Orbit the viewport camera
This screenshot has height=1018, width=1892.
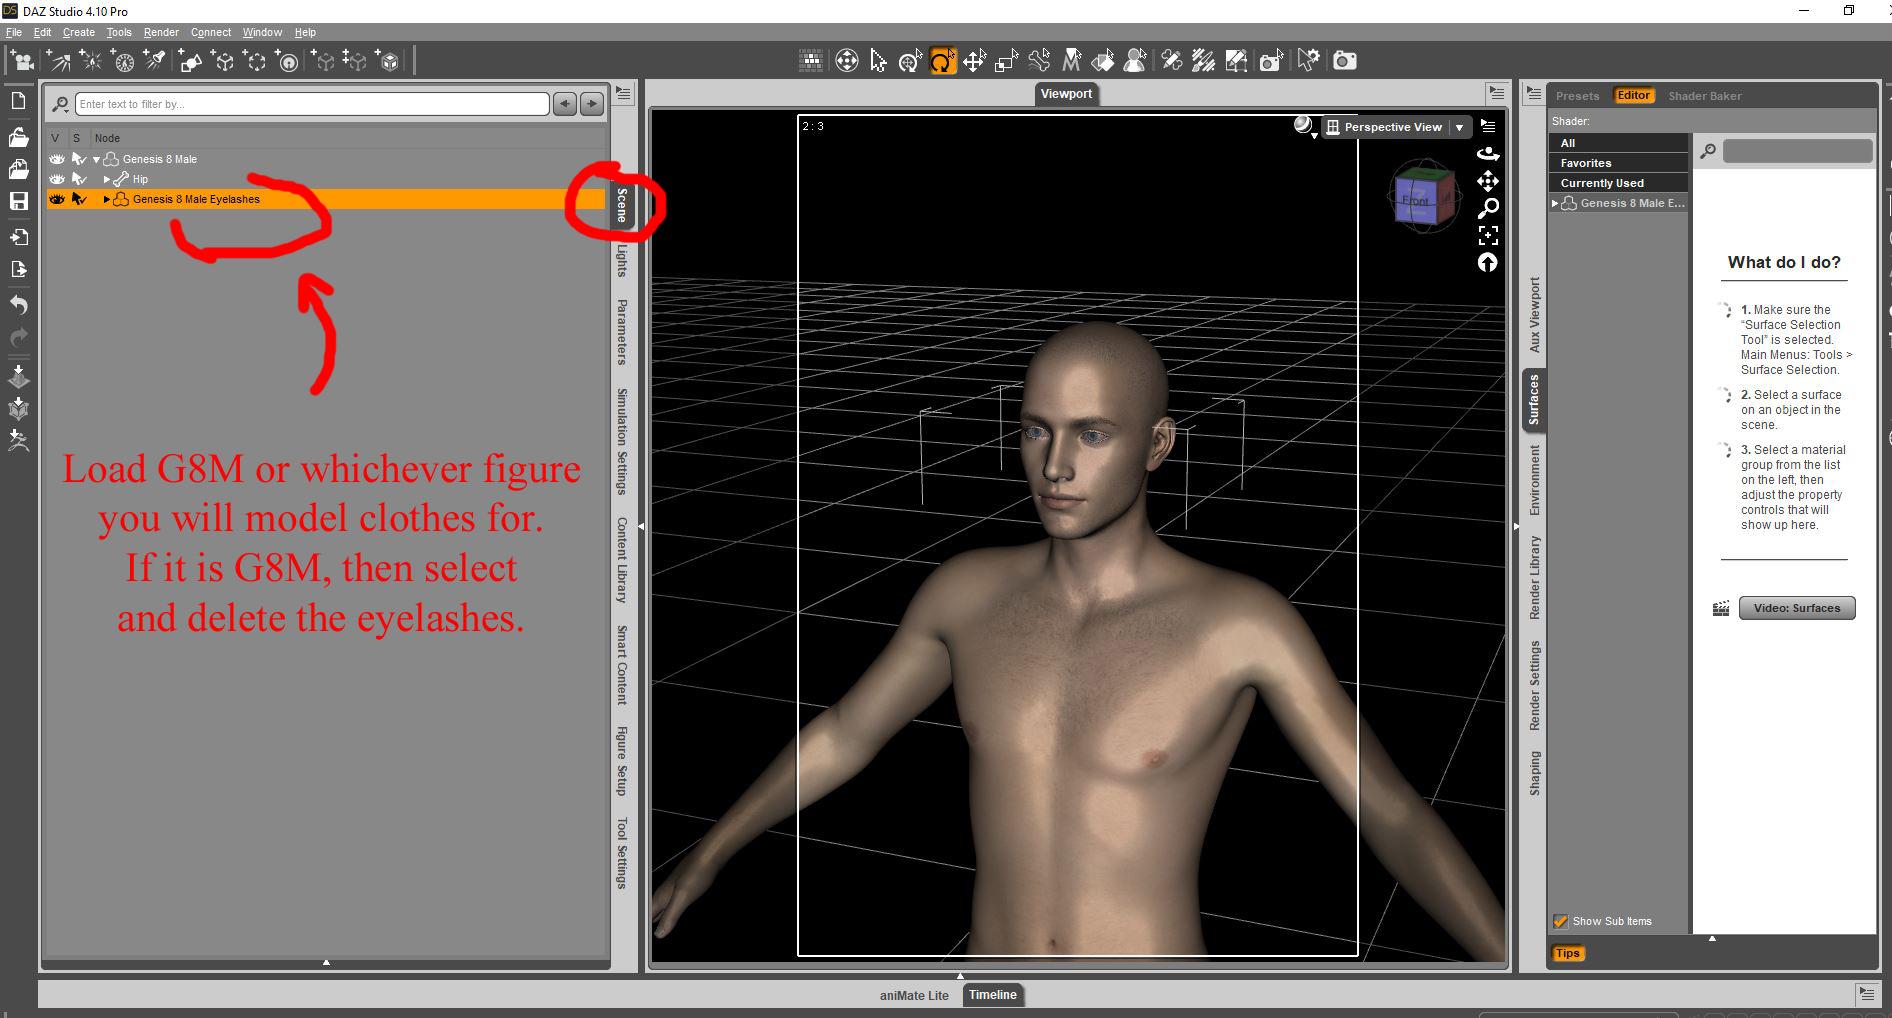point(1488,153)
